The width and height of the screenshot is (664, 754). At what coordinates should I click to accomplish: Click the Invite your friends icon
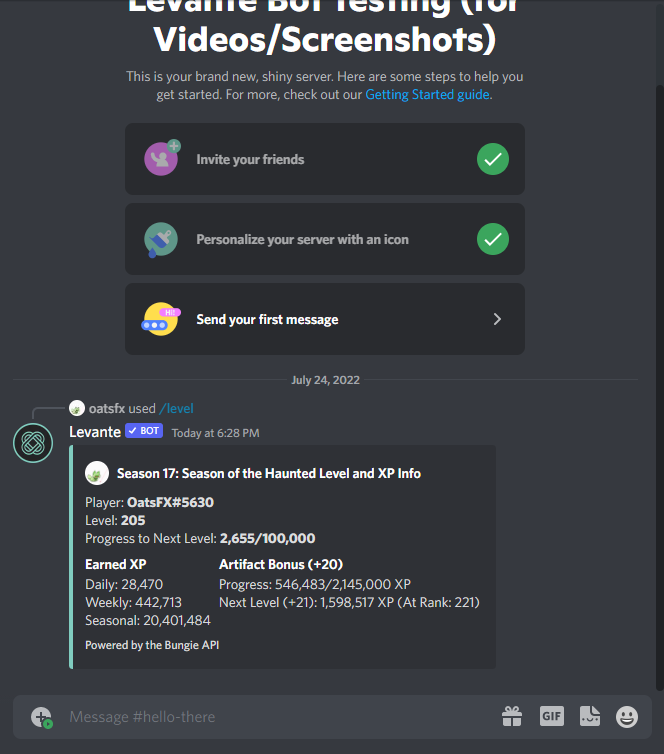pos(162,158)
